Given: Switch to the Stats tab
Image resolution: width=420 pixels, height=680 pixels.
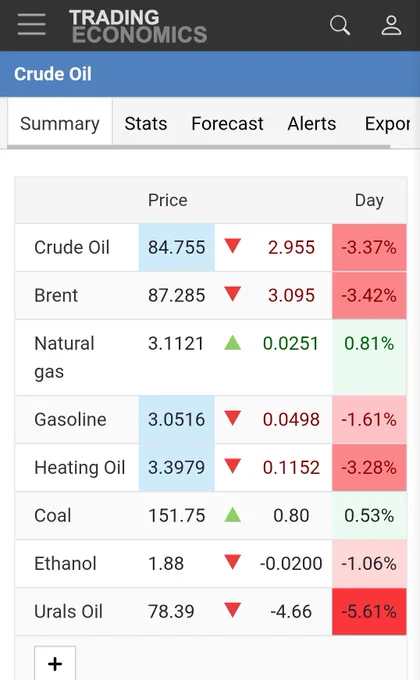Looking at the screenshot, I should coord(146,124).
